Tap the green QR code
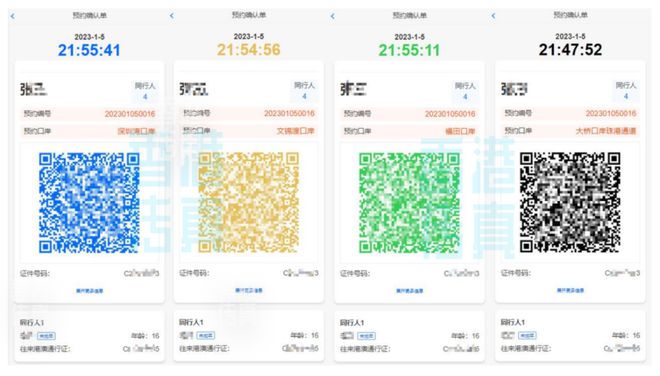The image size is (660, 376). [409, 203]
